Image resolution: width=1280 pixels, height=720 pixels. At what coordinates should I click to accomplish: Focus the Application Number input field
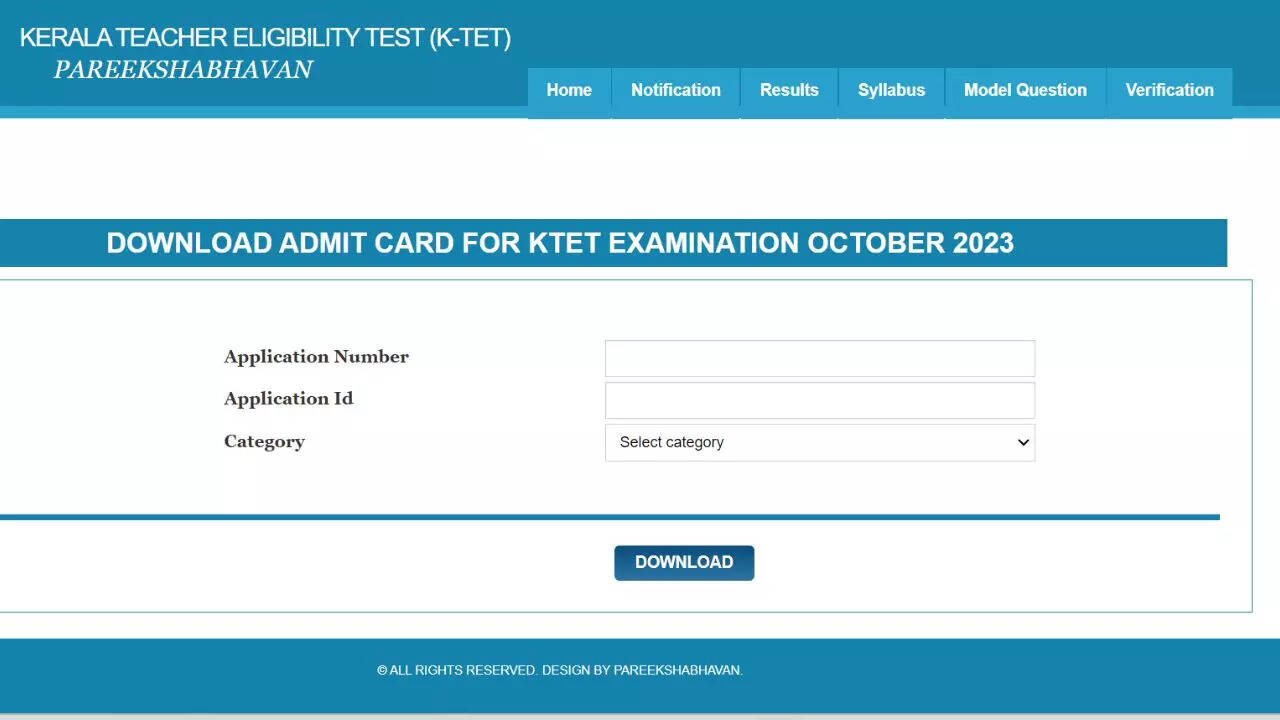pos(819,358)
